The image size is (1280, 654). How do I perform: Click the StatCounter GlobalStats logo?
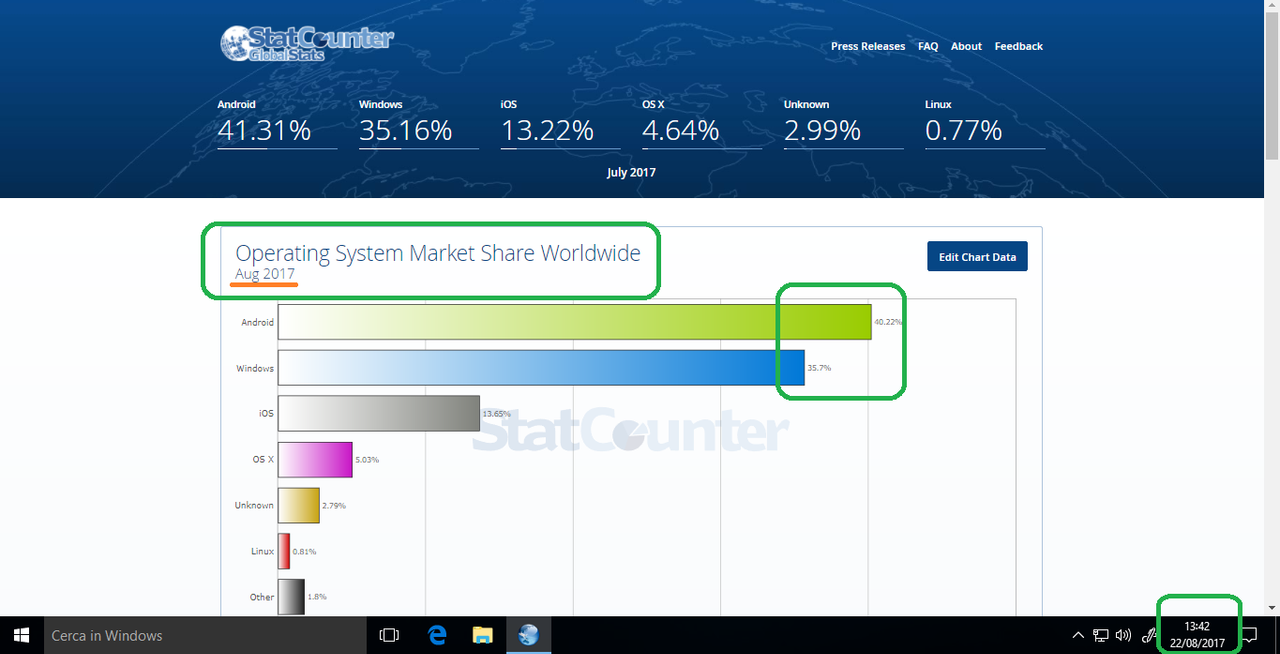tap(306, 44)
